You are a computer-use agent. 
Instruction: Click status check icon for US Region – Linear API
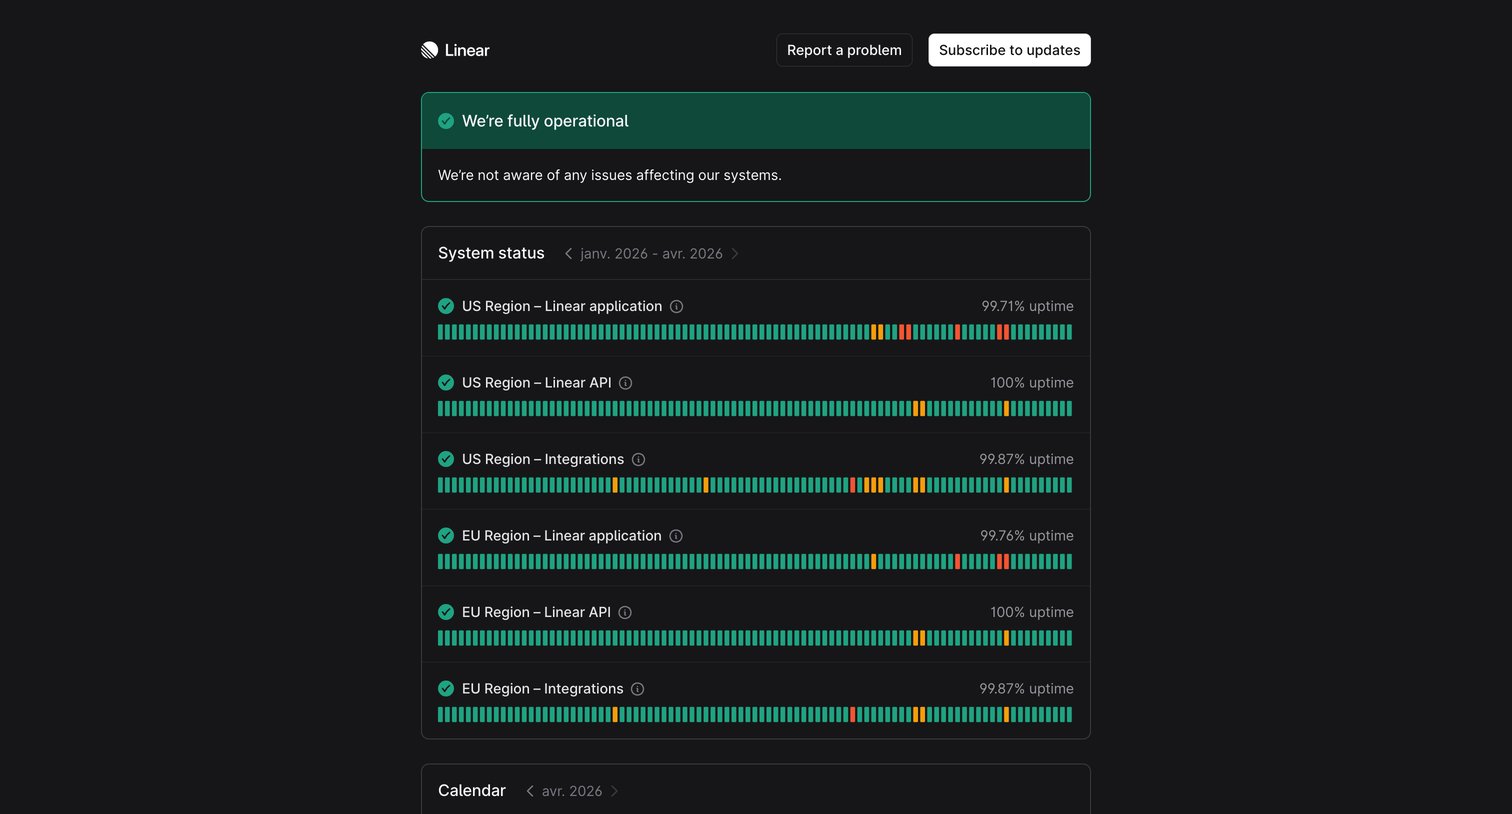(446, 382)
